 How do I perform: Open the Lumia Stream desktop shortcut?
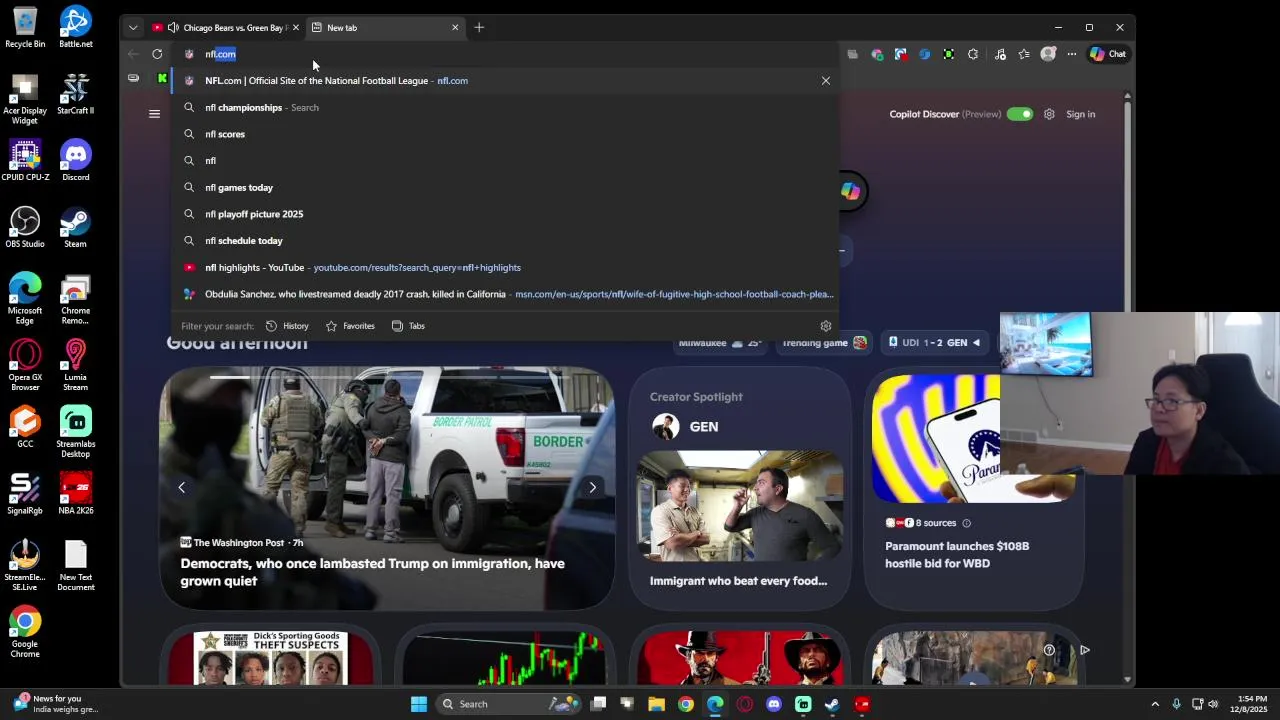tap(75, 365)
